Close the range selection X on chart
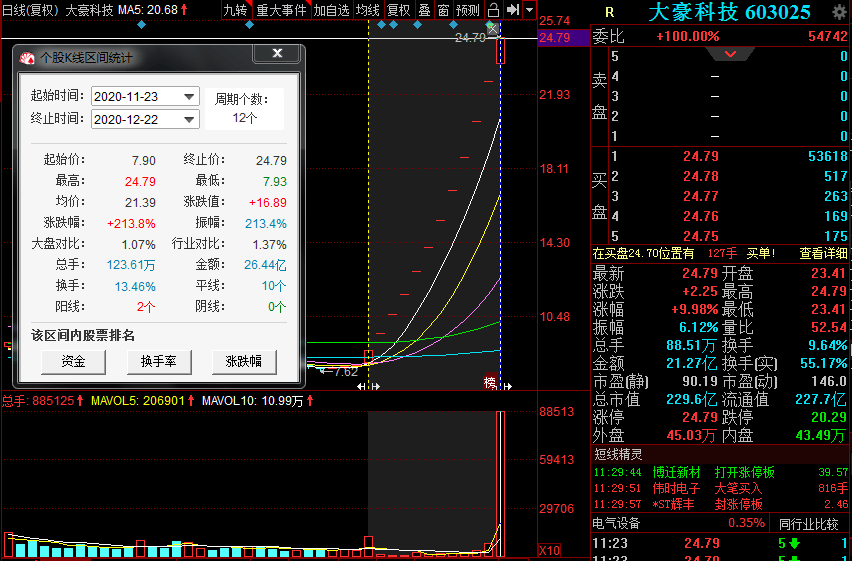Image resolution: width=852 pixels, height=561 pixels. point(492,29)
